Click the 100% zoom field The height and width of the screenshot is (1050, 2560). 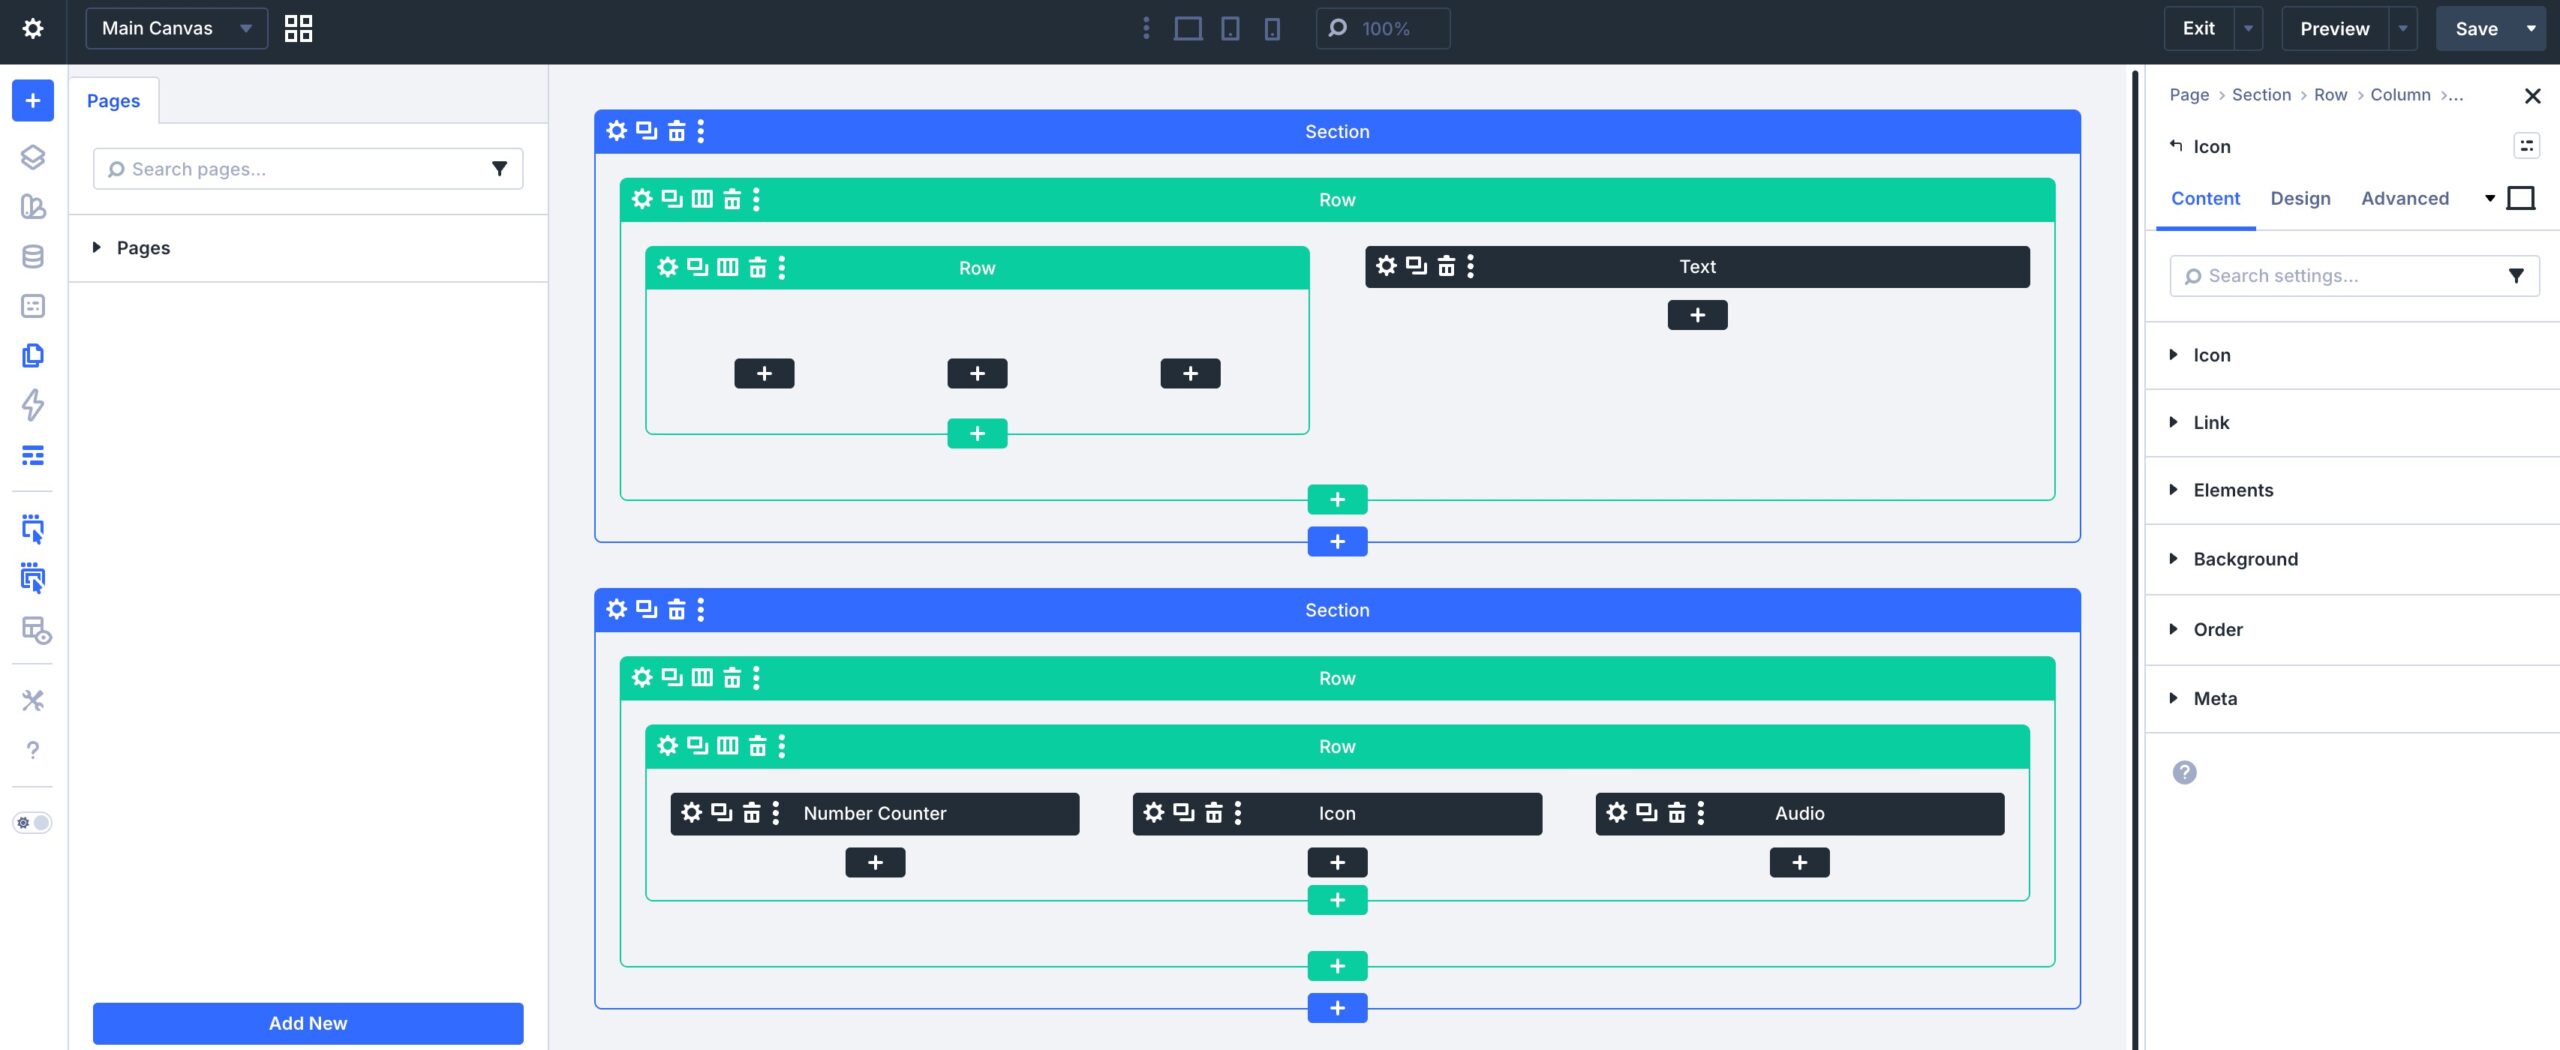click(1385, 29)
